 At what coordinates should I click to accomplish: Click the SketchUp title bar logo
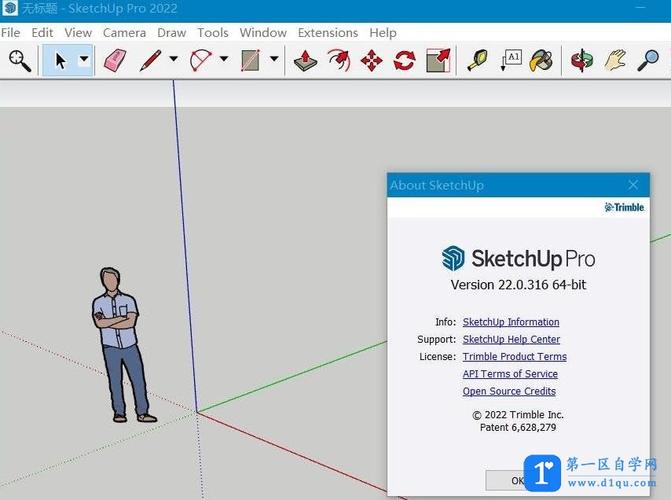[10, 8]
